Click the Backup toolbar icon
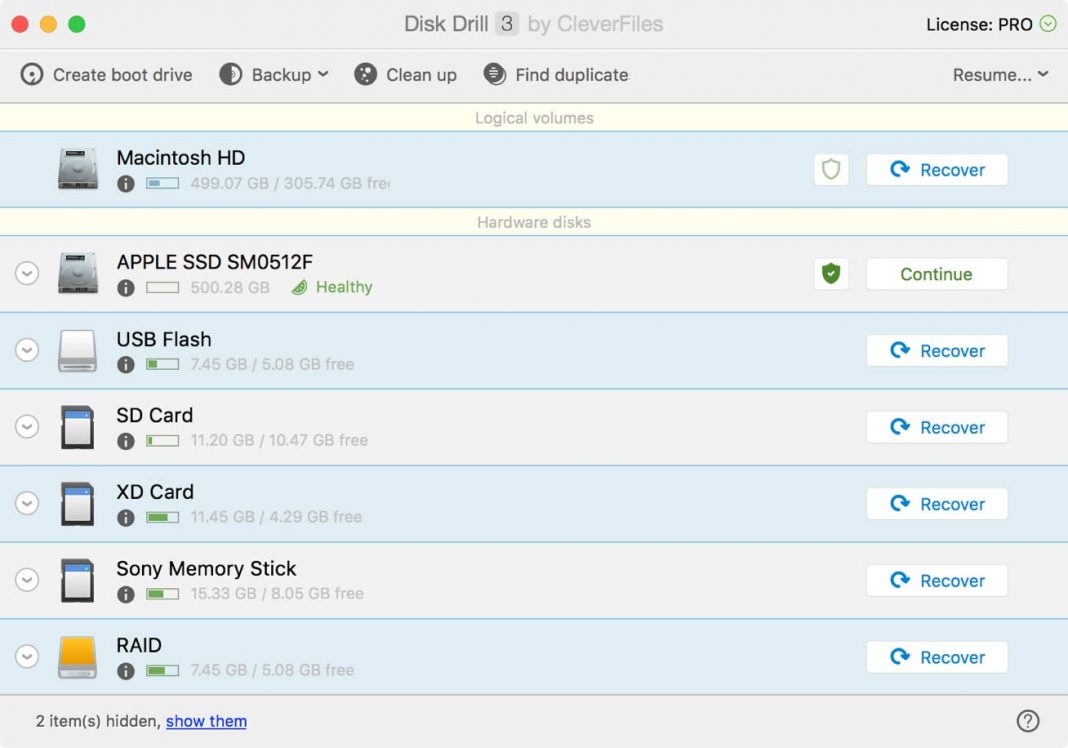Image resolution: width=1068 pixels, height=748 pixels. [x=231, y=74]
